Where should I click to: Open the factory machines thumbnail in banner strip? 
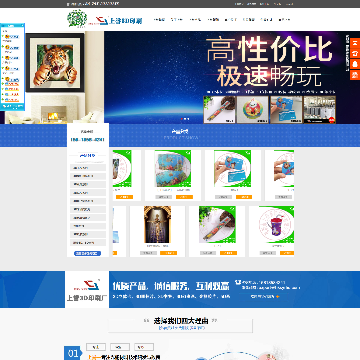[319, 110]
